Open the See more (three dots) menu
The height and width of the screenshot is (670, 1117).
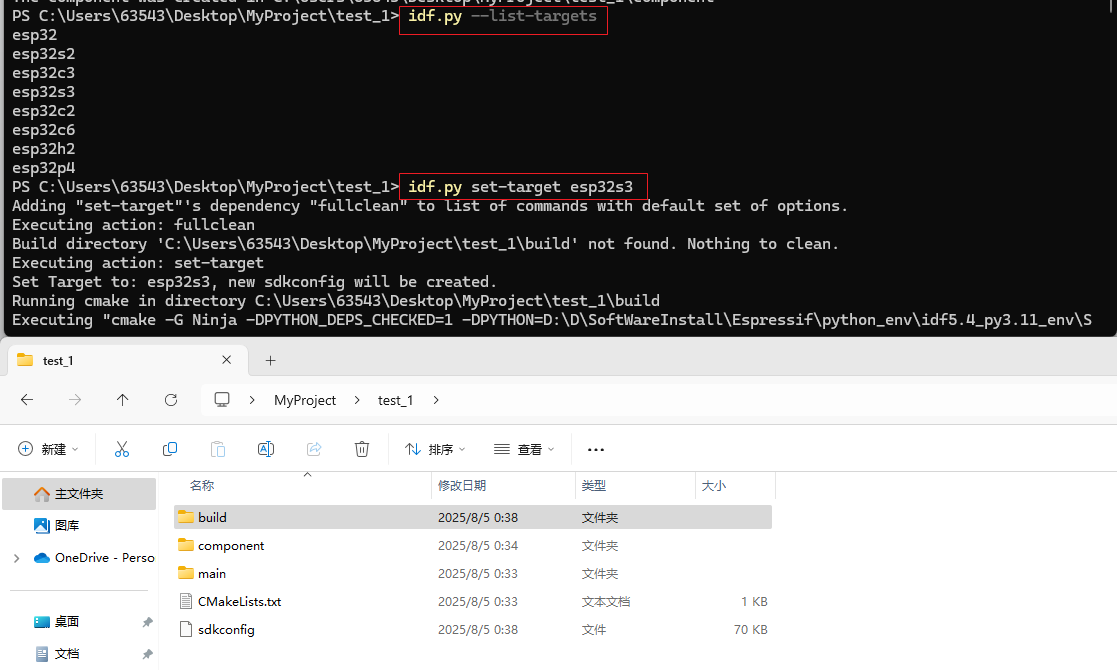(x=596, y=449)
